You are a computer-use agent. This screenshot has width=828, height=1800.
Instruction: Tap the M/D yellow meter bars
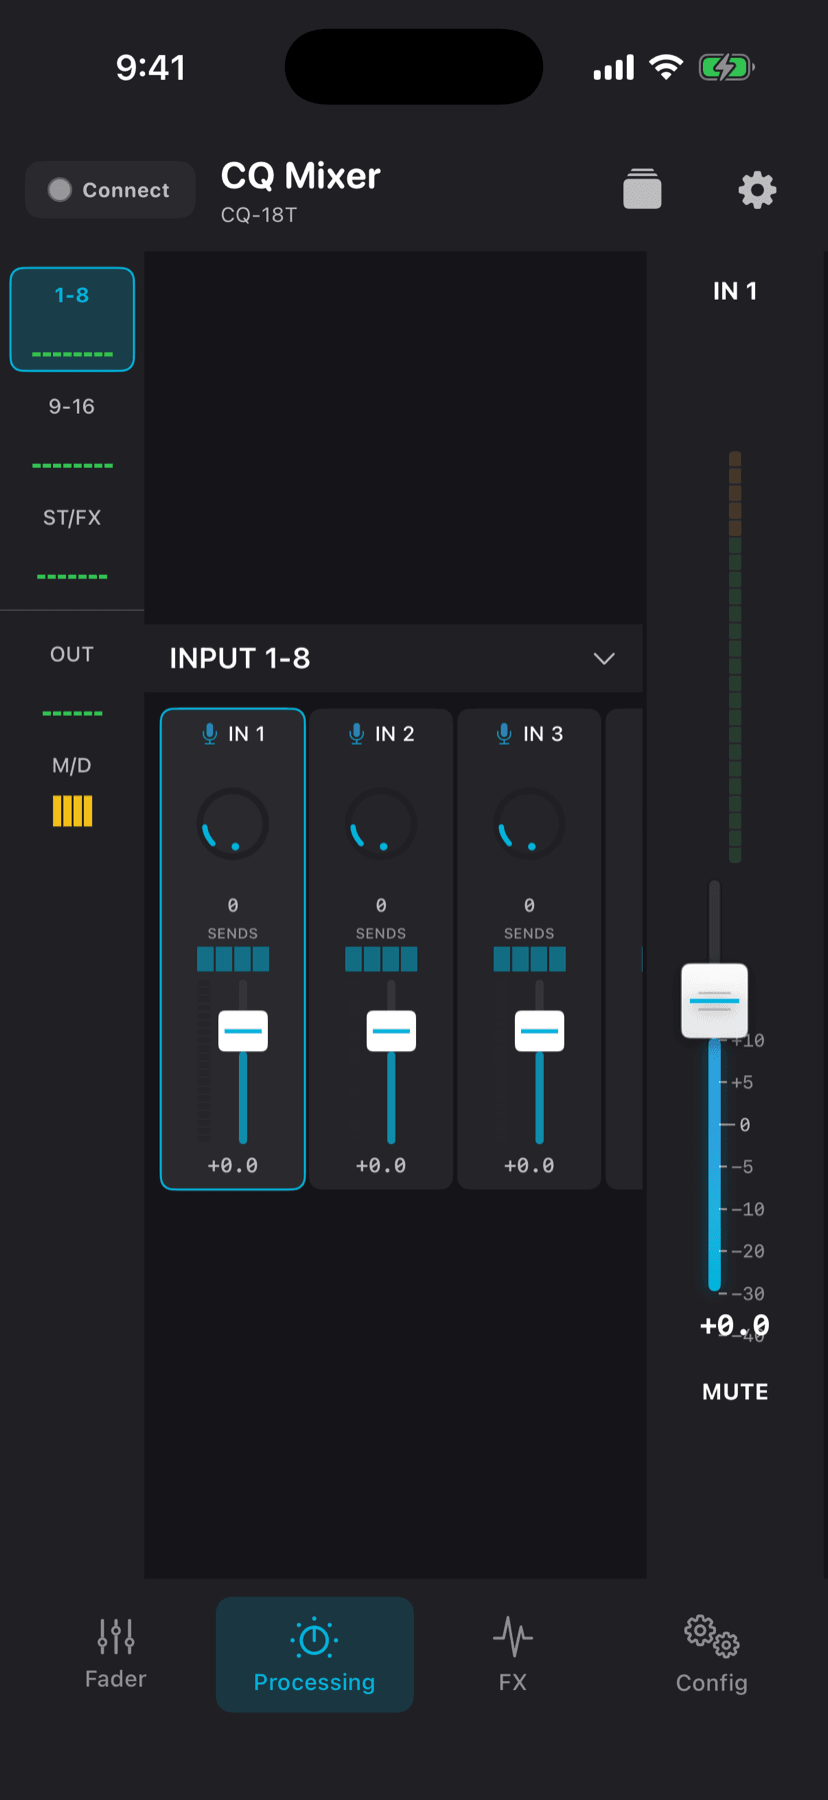[x=72, y=811]
